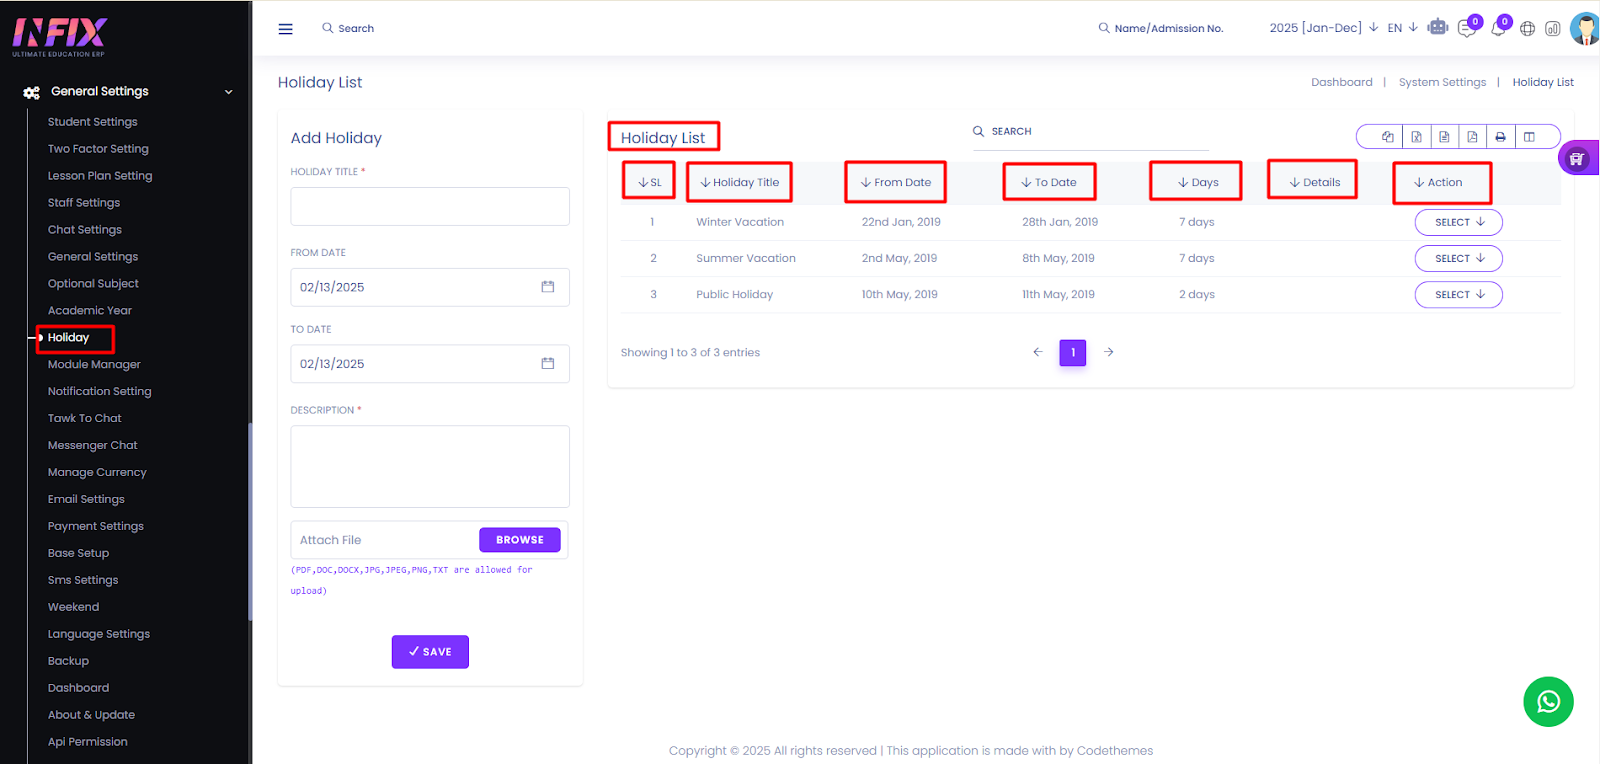Focus the holiday list SEARCH field
This screenshot has width=1600, height=764.
pos(1090,132)
